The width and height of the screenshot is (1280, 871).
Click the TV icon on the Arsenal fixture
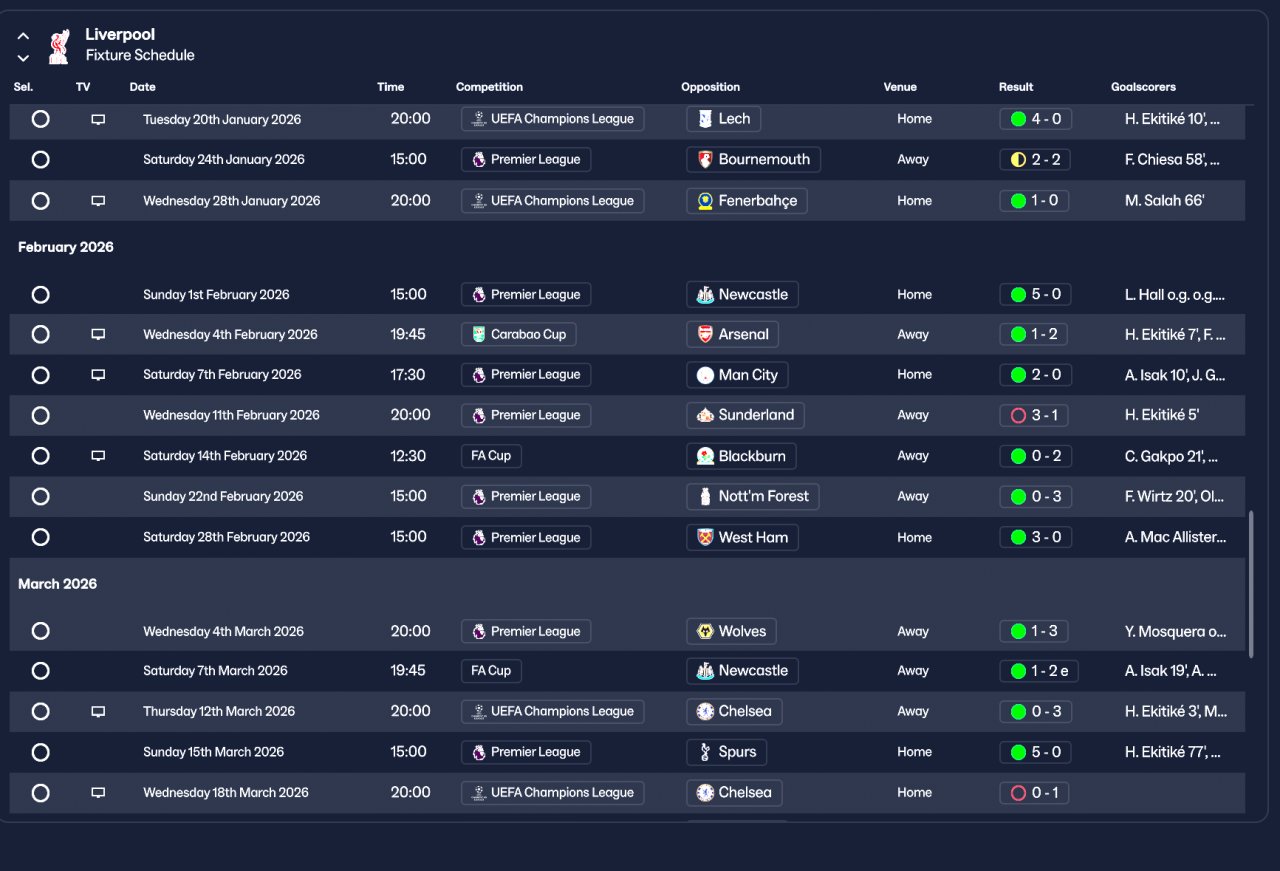tap(98, 334)
